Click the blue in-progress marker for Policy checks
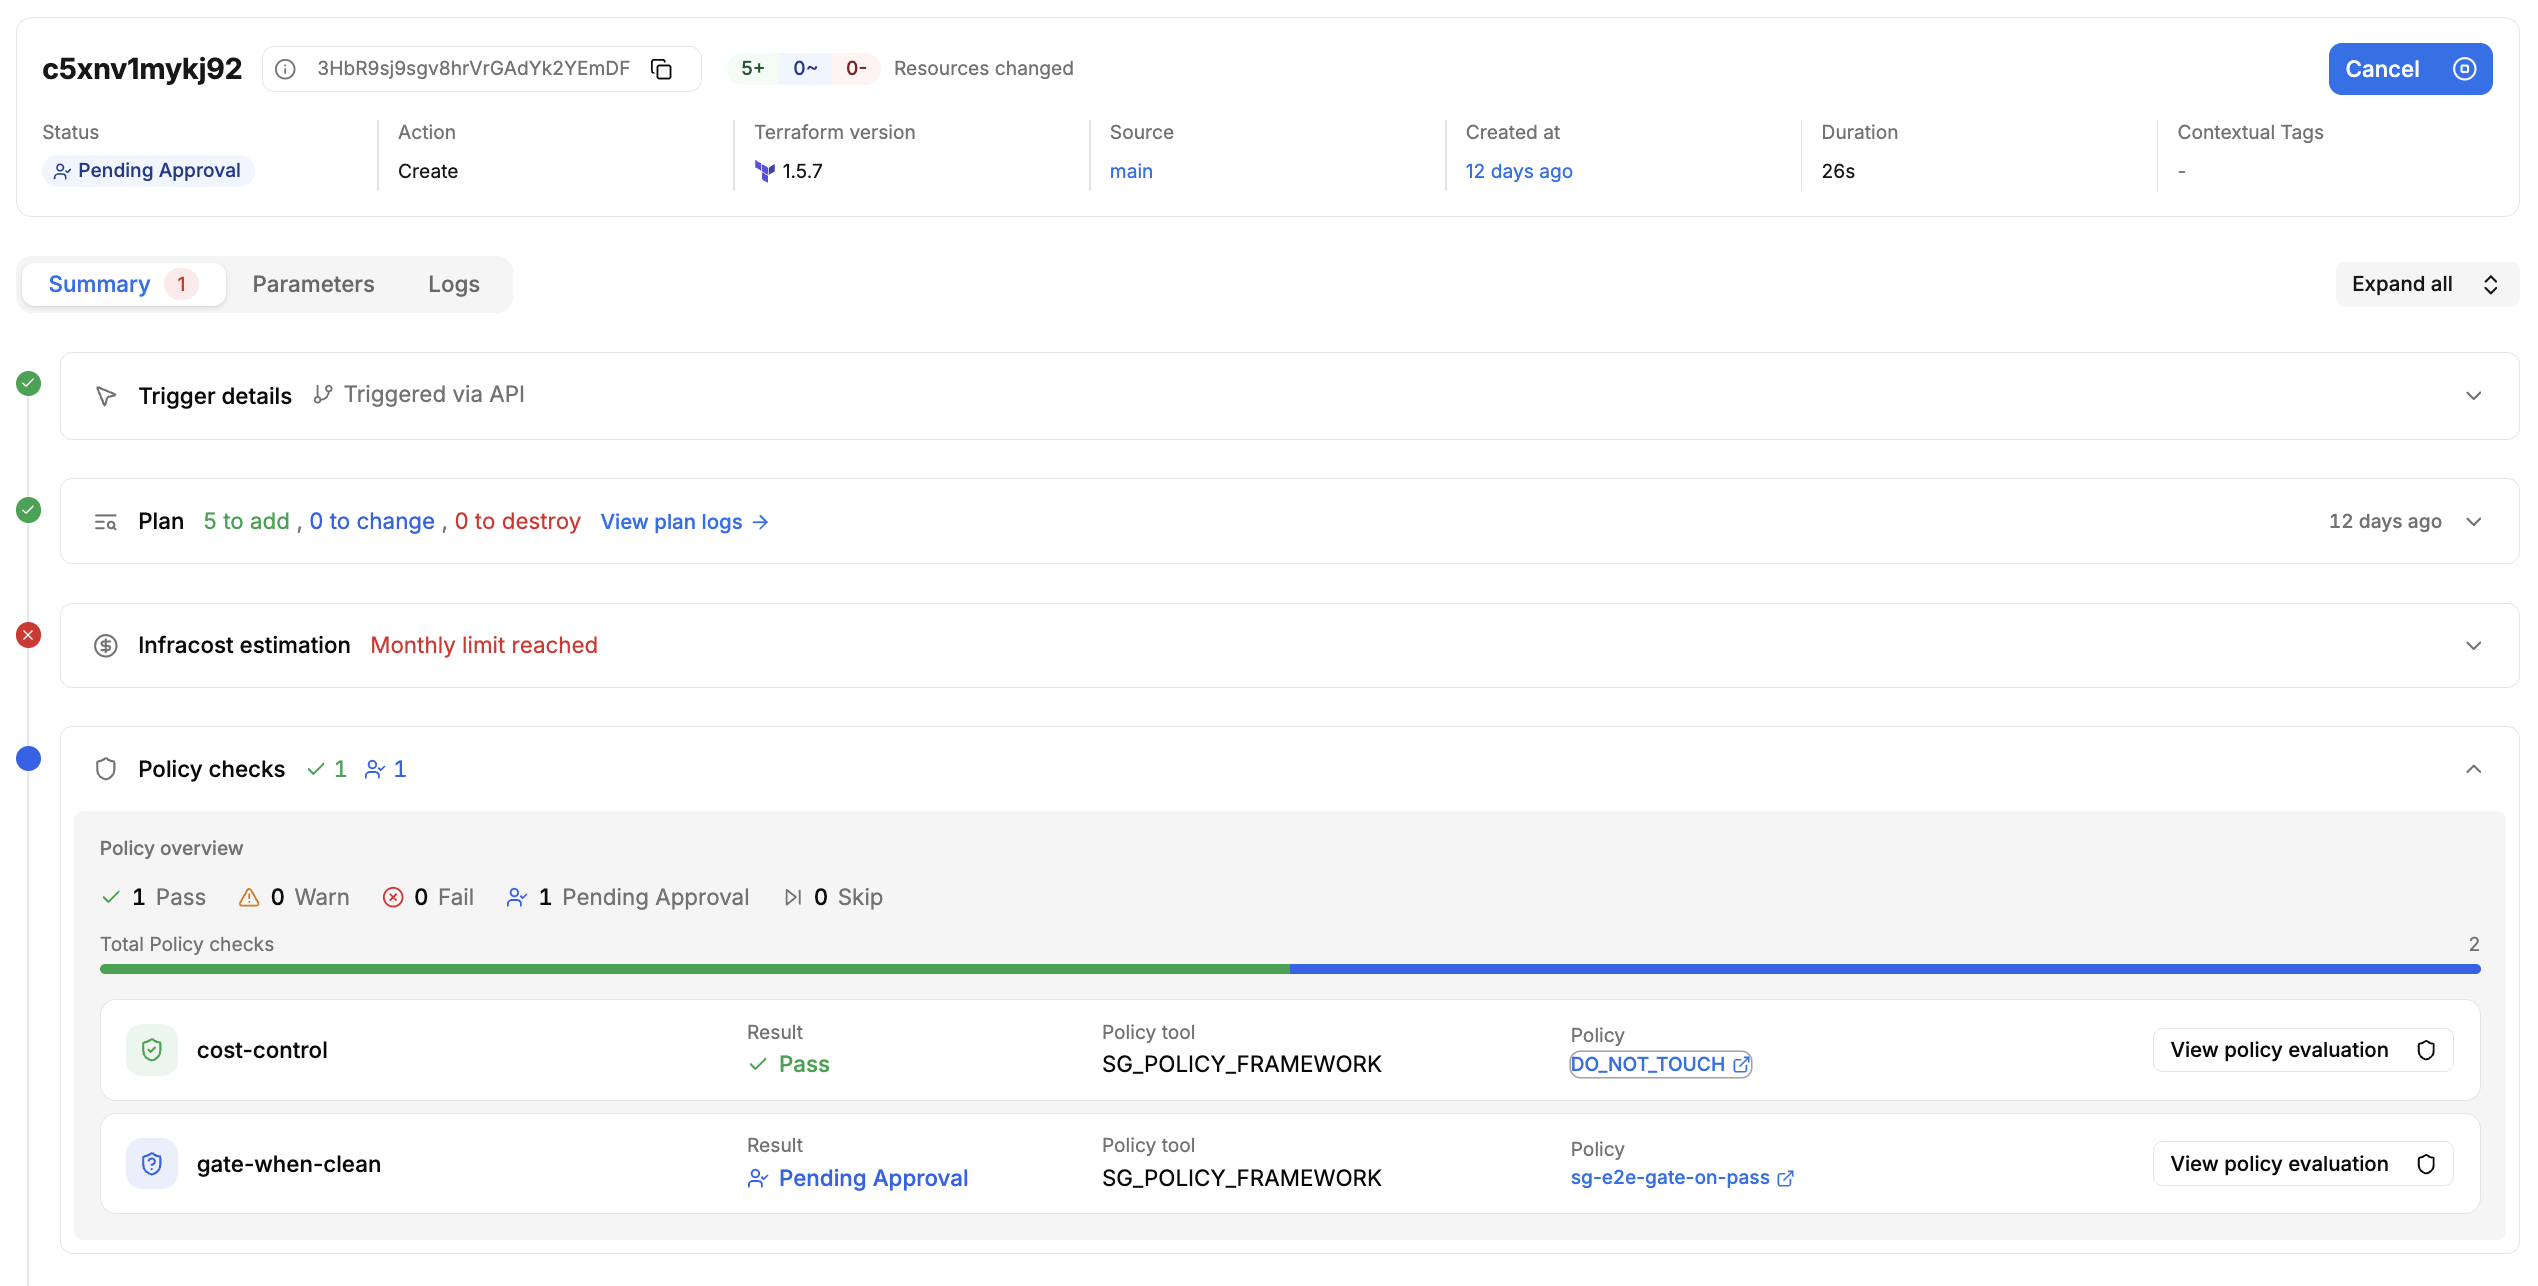This screenshot has height=1286, width=2538. [x=29, y=759]
